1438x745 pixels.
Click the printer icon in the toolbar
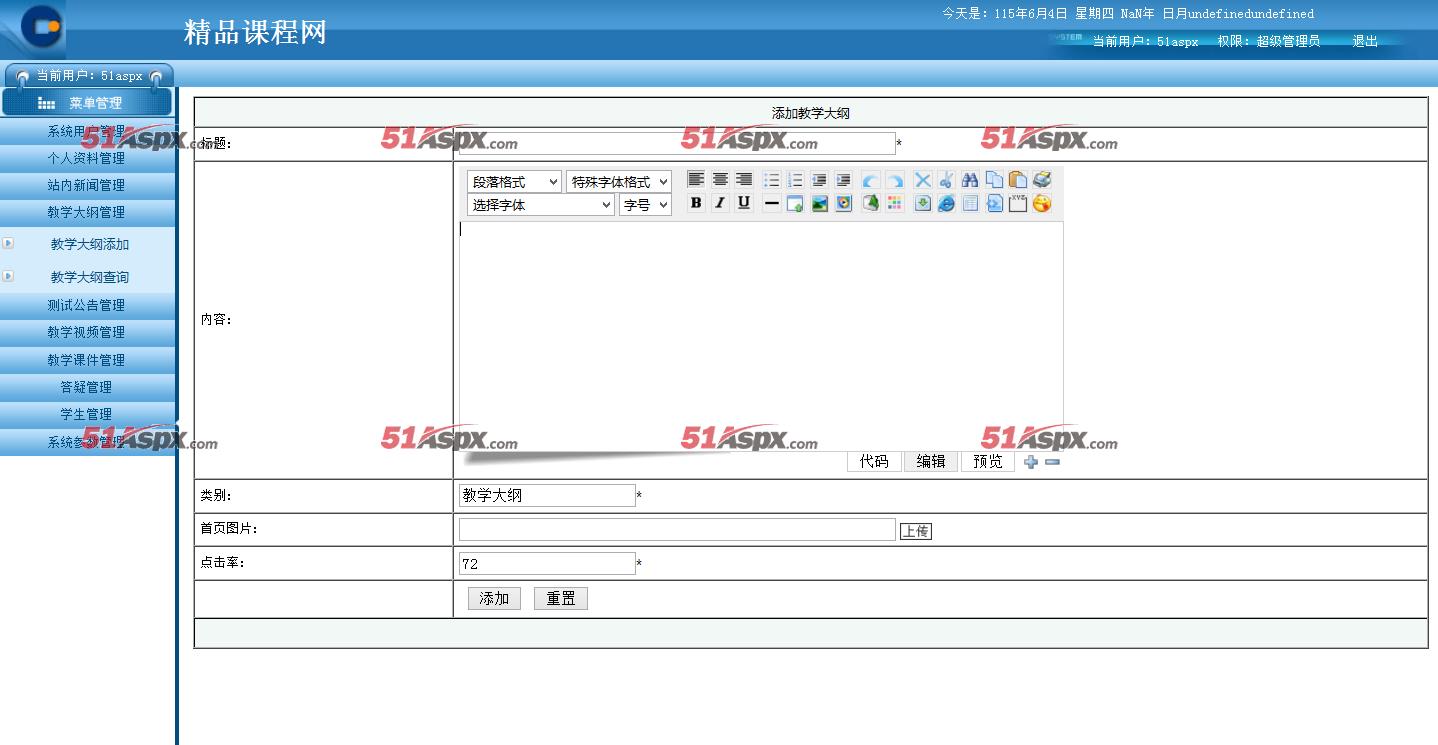1042,180
